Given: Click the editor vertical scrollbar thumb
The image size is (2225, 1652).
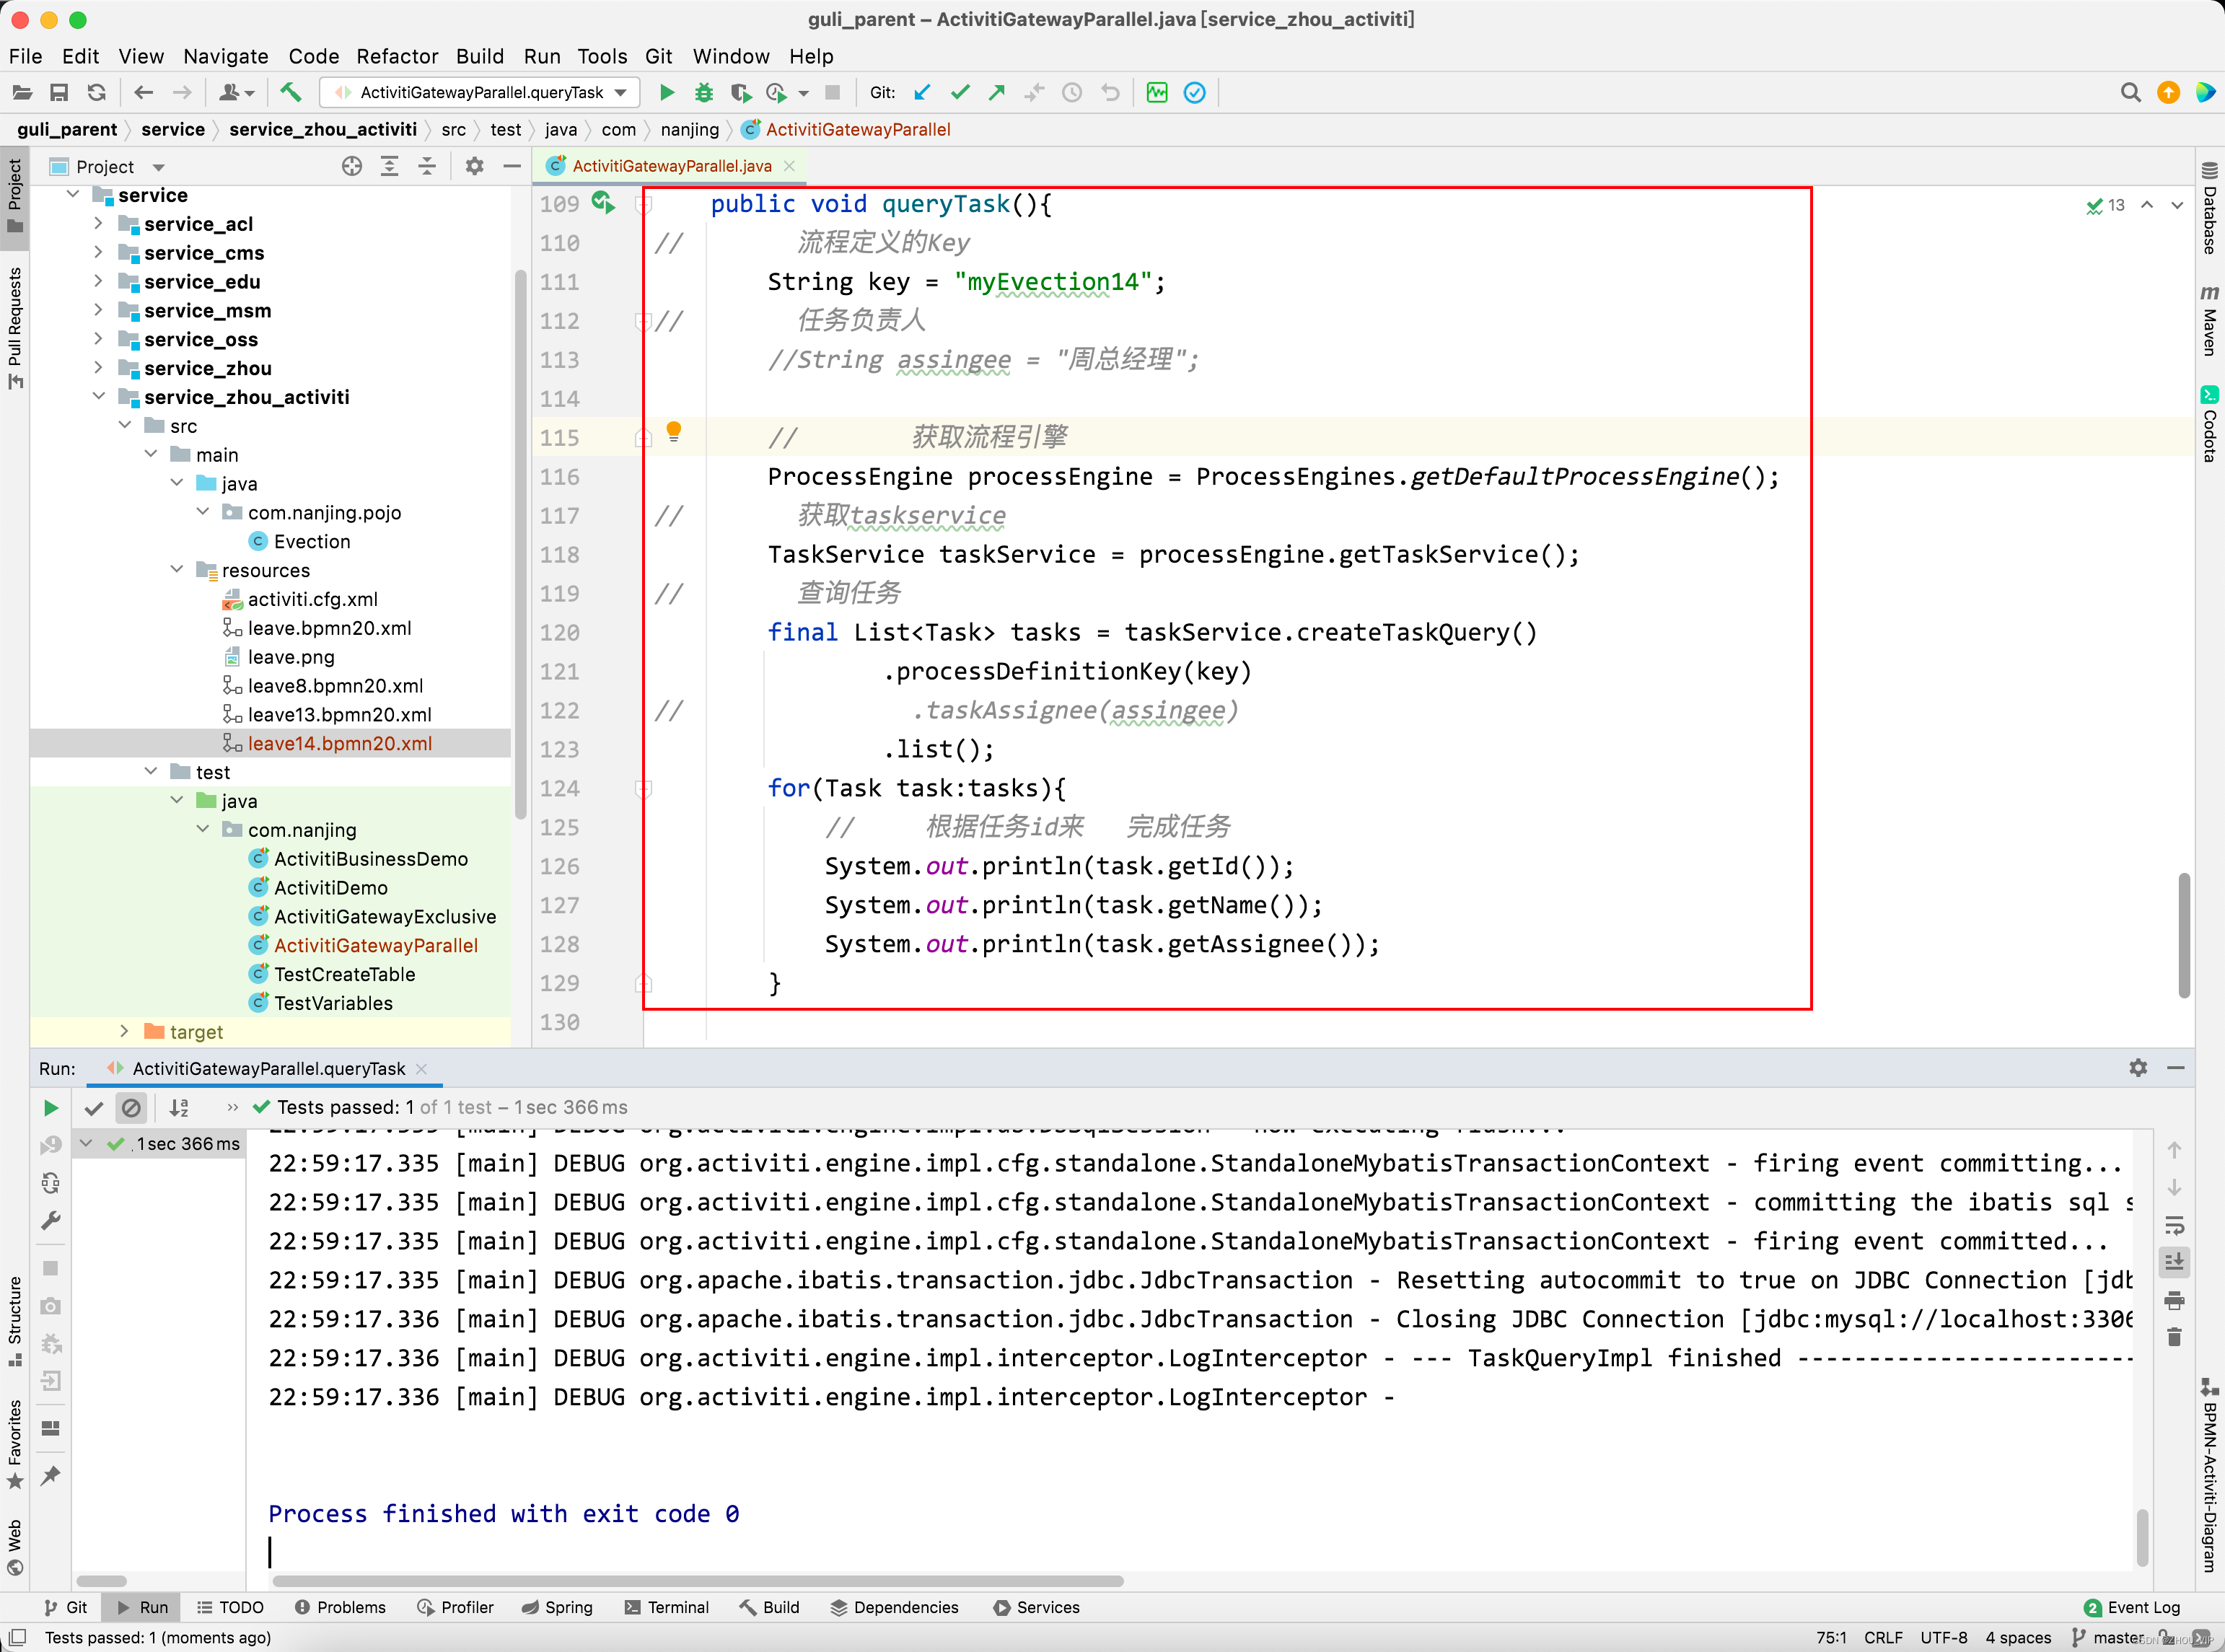Looking at the screenshot, I should click(x=2183, y=935).
